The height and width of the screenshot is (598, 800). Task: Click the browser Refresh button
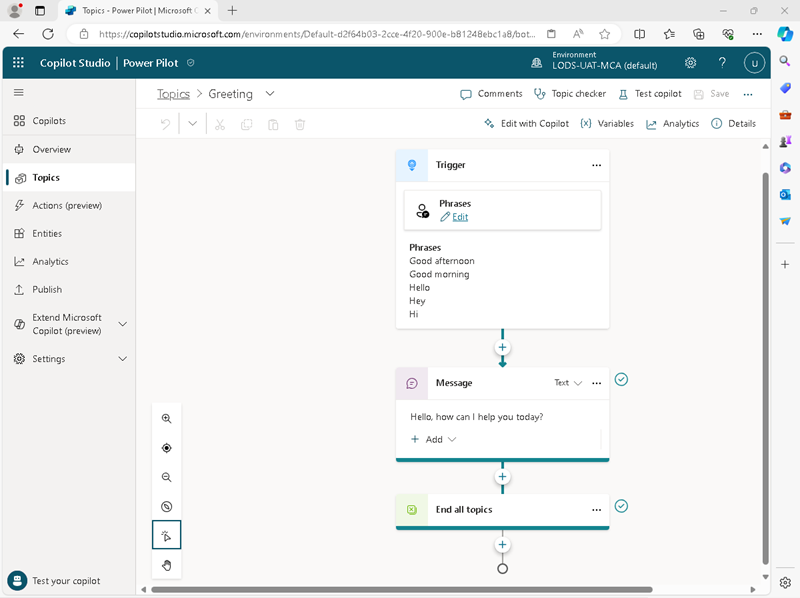coord(48,34)
